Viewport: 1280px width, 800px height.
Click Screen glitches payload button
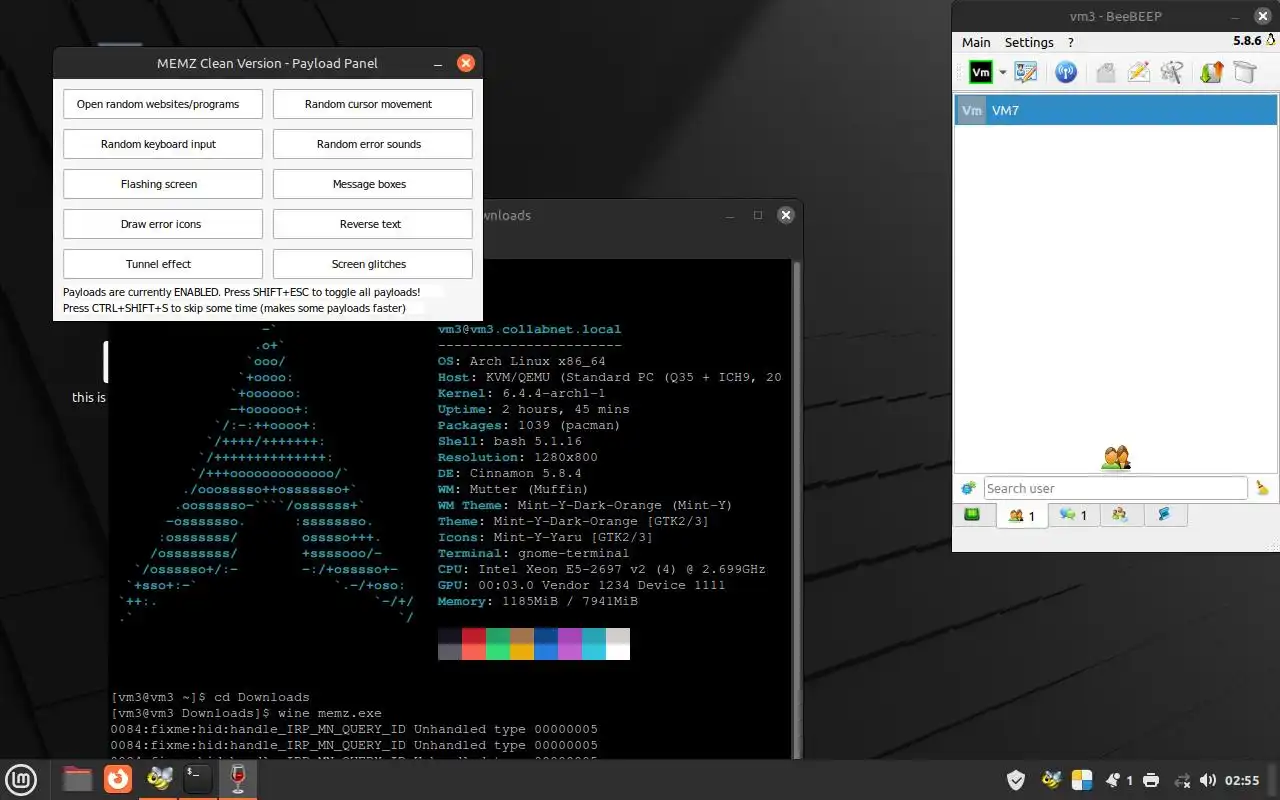pos(373,264)
